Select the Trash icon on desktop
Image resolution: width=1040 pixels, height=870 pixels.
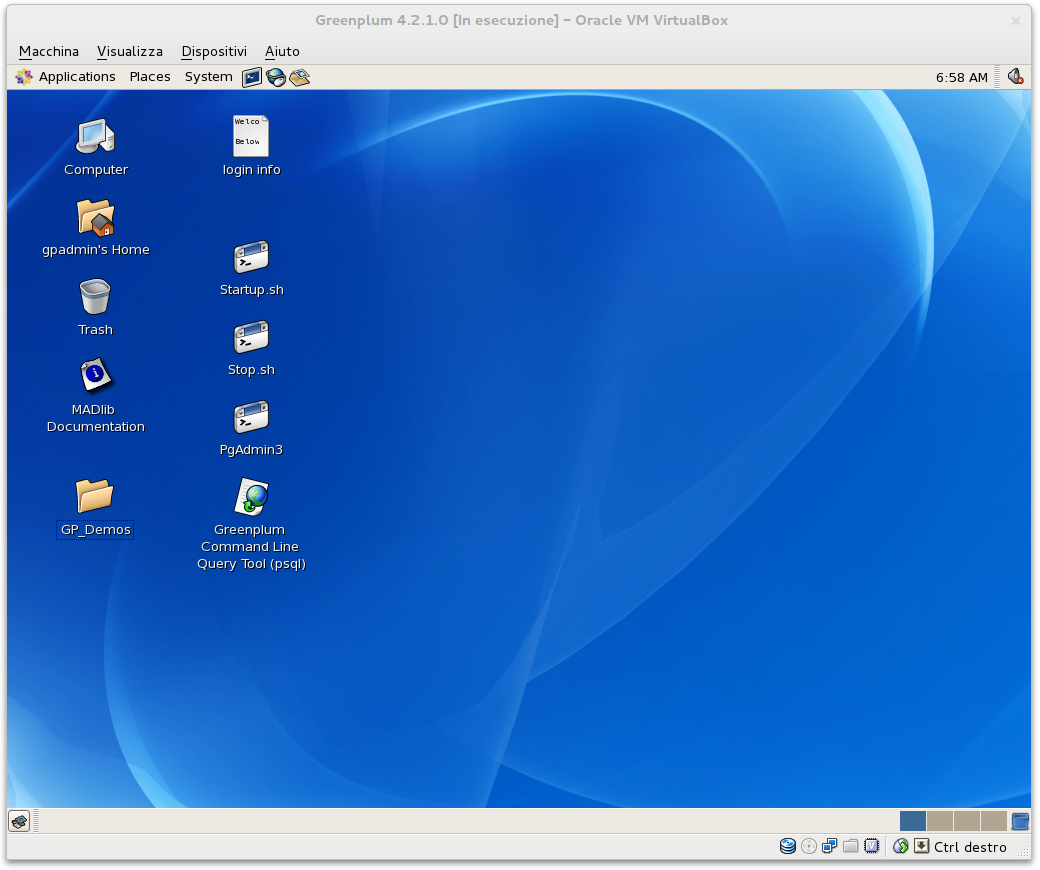tap(95, 297)
